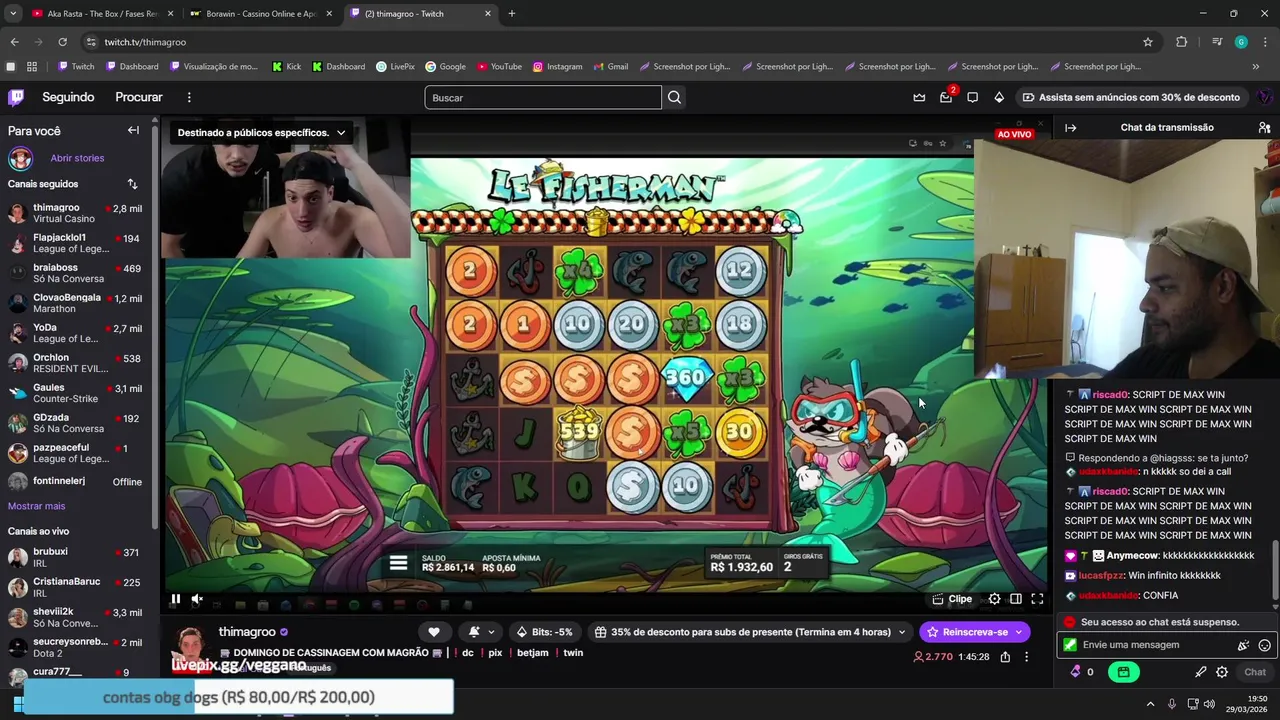Image resolution: width=1280 pixels, height=720 pixels.
Task: Enter fullscreen on the player
Action: click(1037, 599)
